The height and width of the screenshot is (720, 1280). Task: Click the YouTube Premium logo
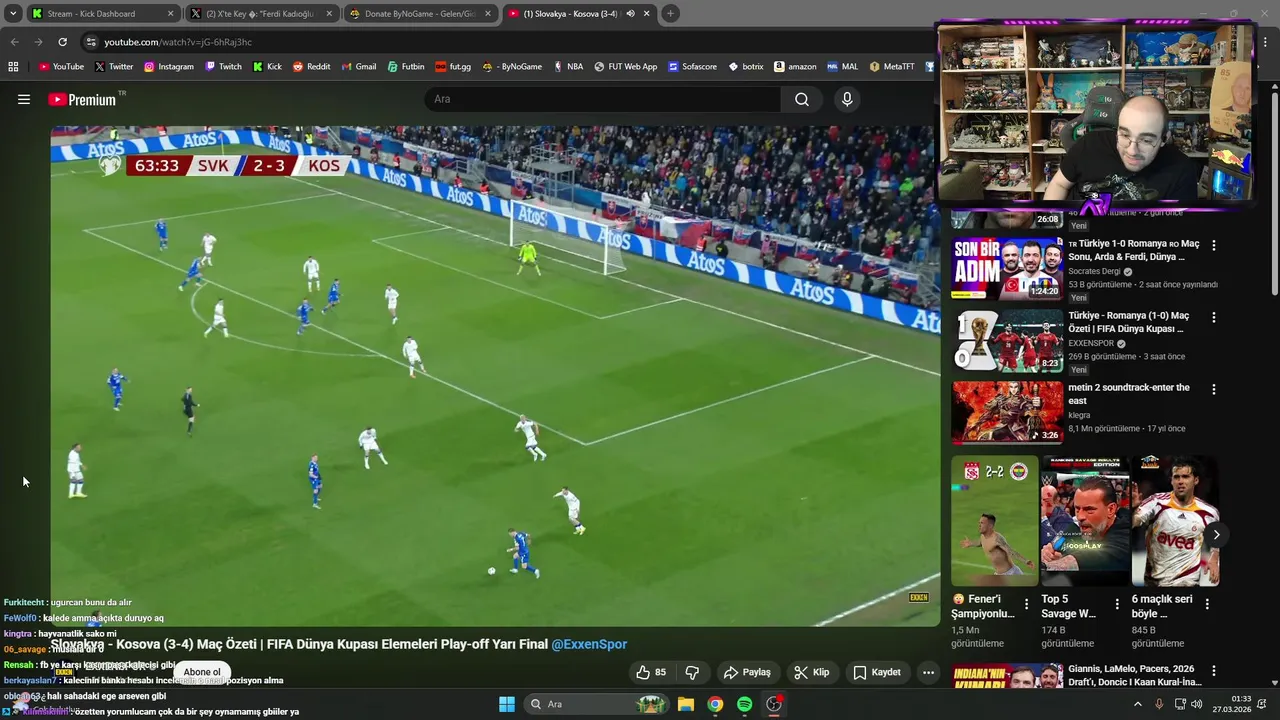click(82, 99)
